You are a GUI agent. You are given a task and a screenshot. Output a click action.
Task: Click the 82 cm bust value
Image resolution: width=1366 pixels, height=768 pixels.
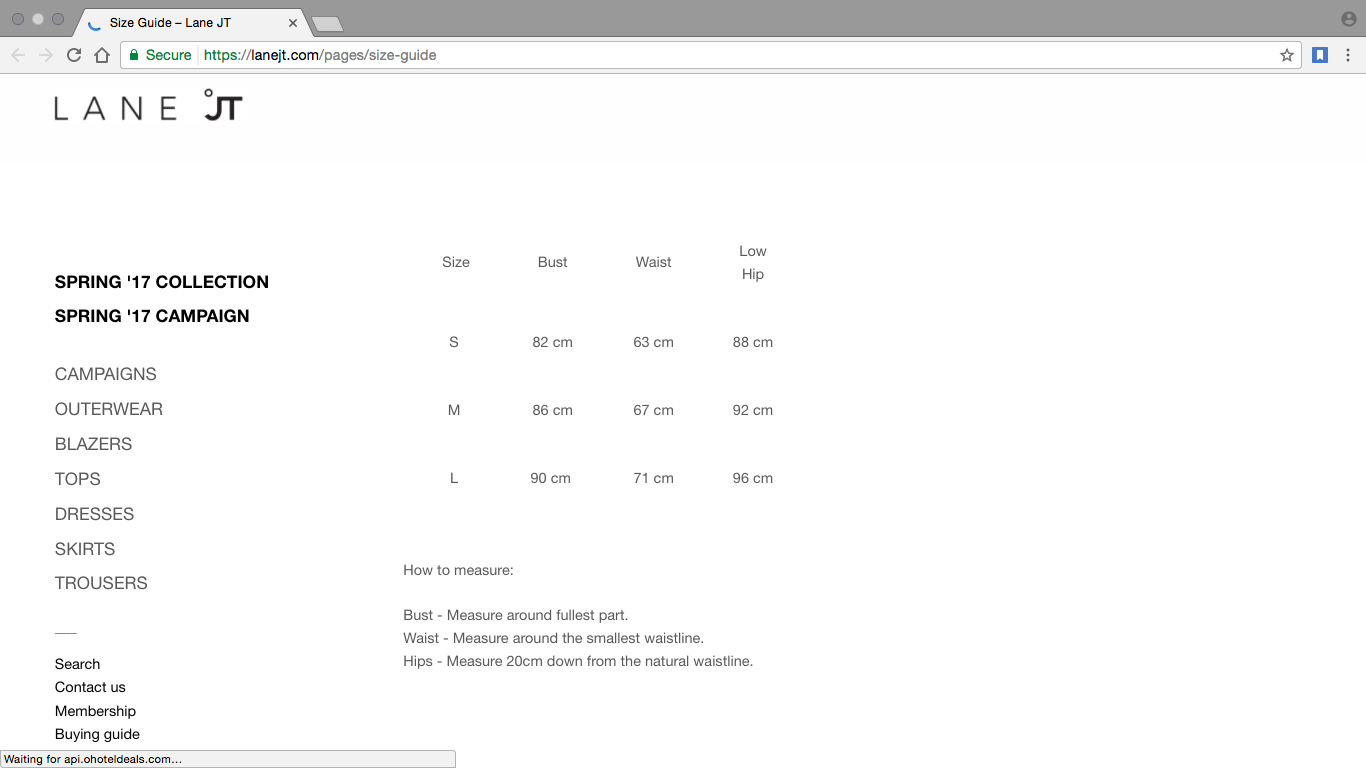553,342
